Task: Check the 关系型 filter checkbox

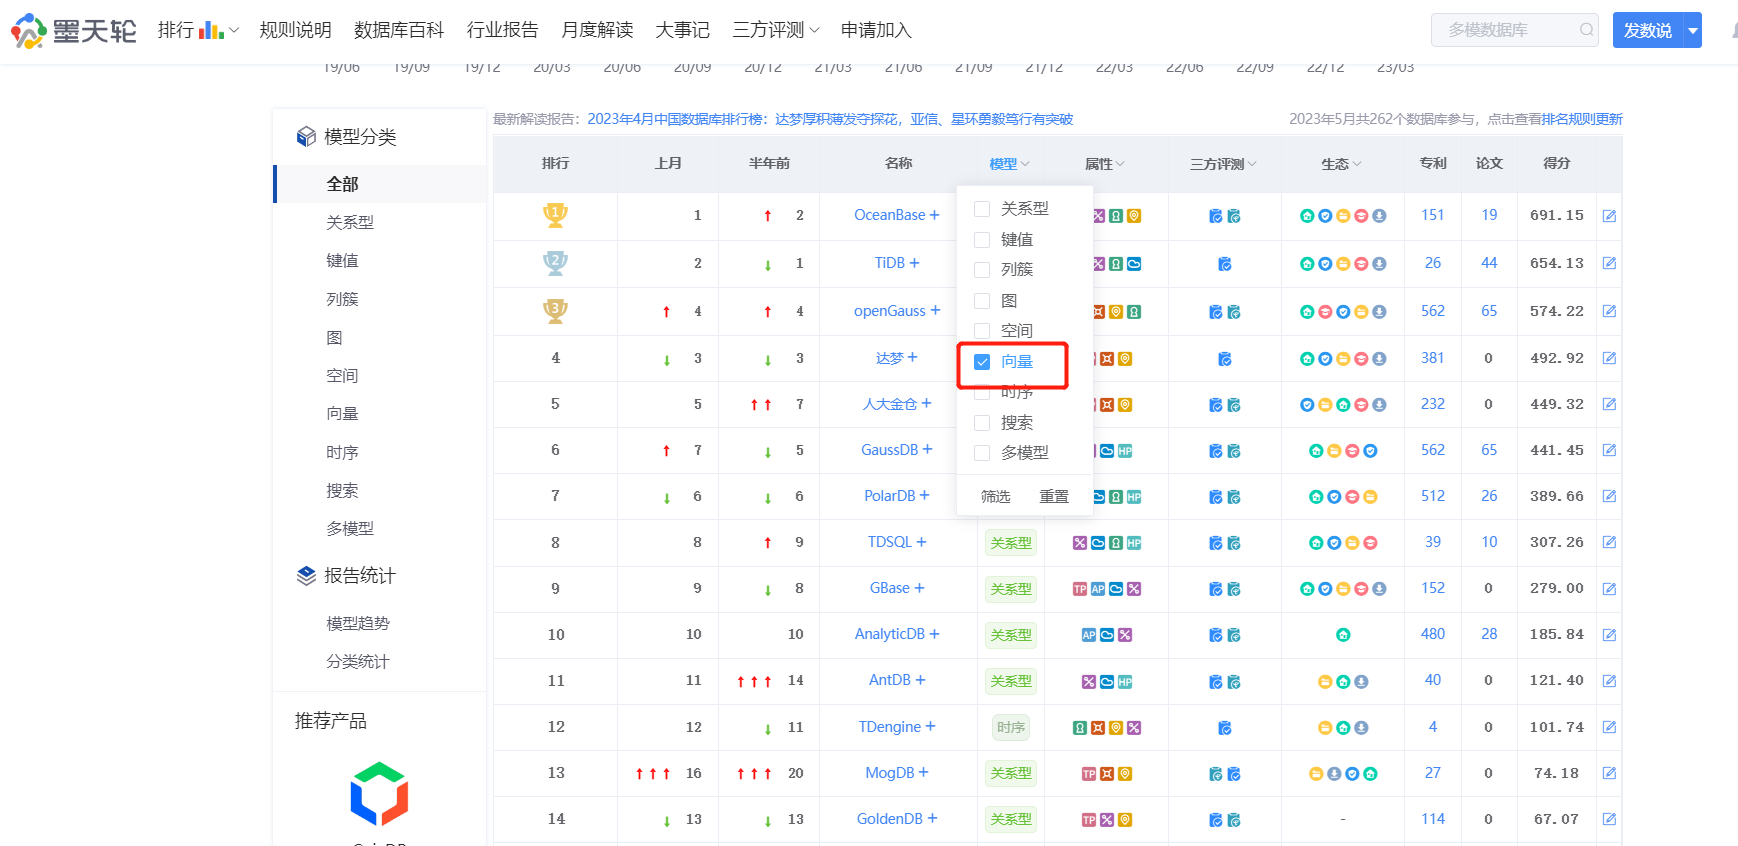Action: (982, 209)
